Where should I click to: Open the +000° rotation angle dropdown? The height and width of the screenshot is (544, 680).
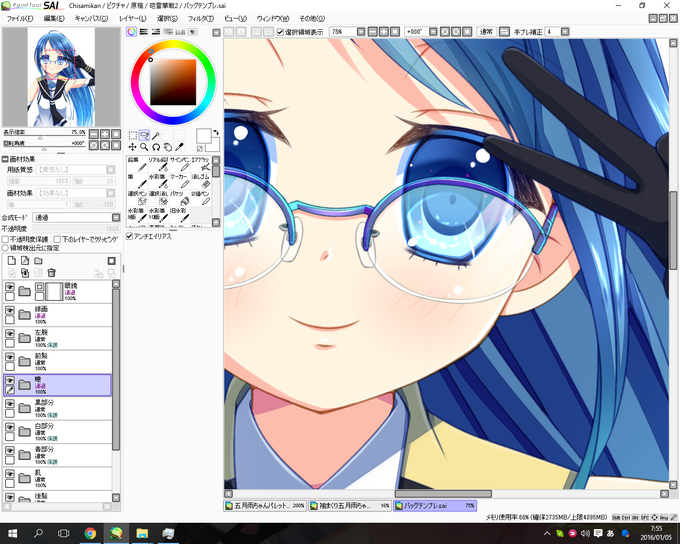pos(433,32)
